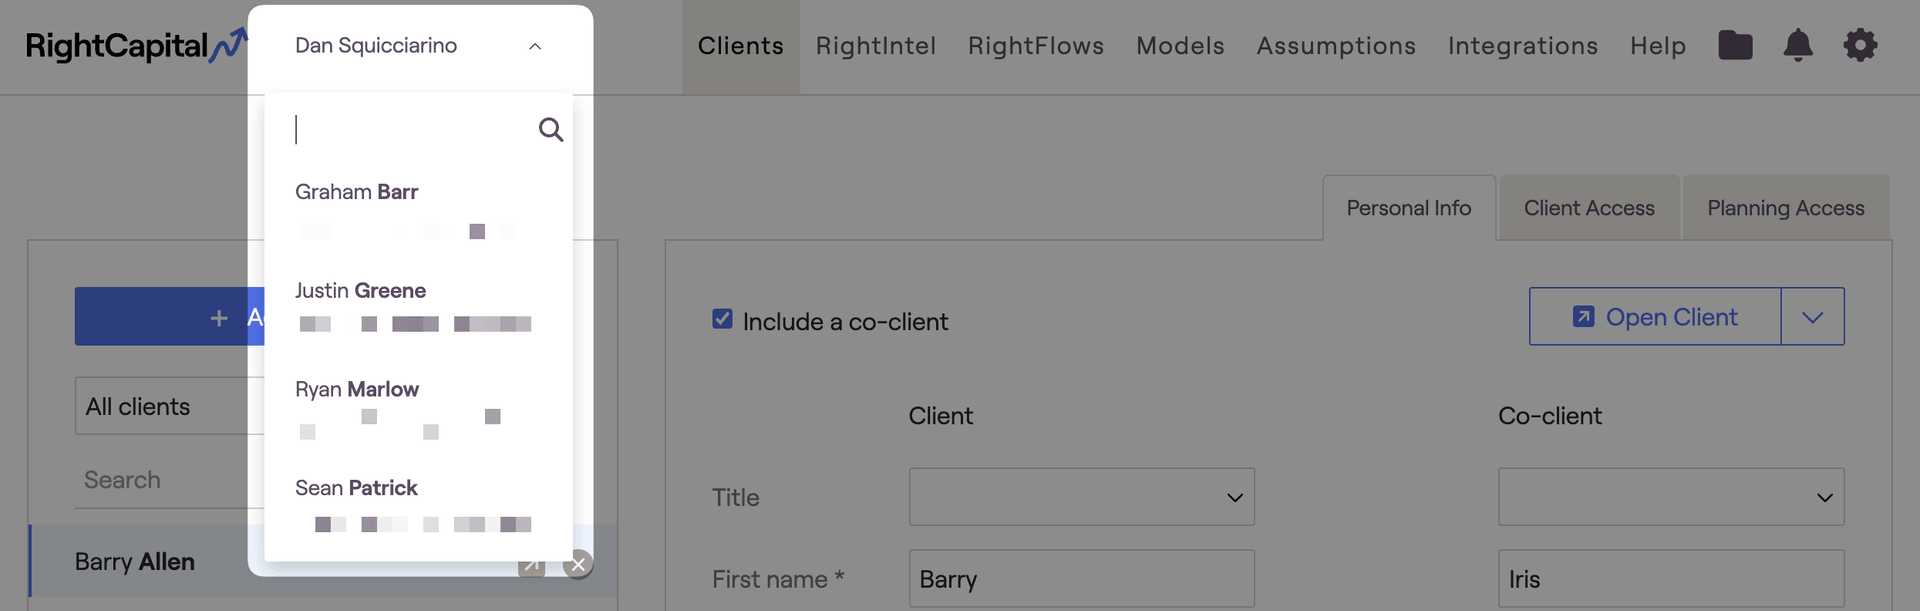The width and height of the screenshot is (1920, 611).
Task: Expand the Open Client split-button arrow
Action: (1812, 317)
